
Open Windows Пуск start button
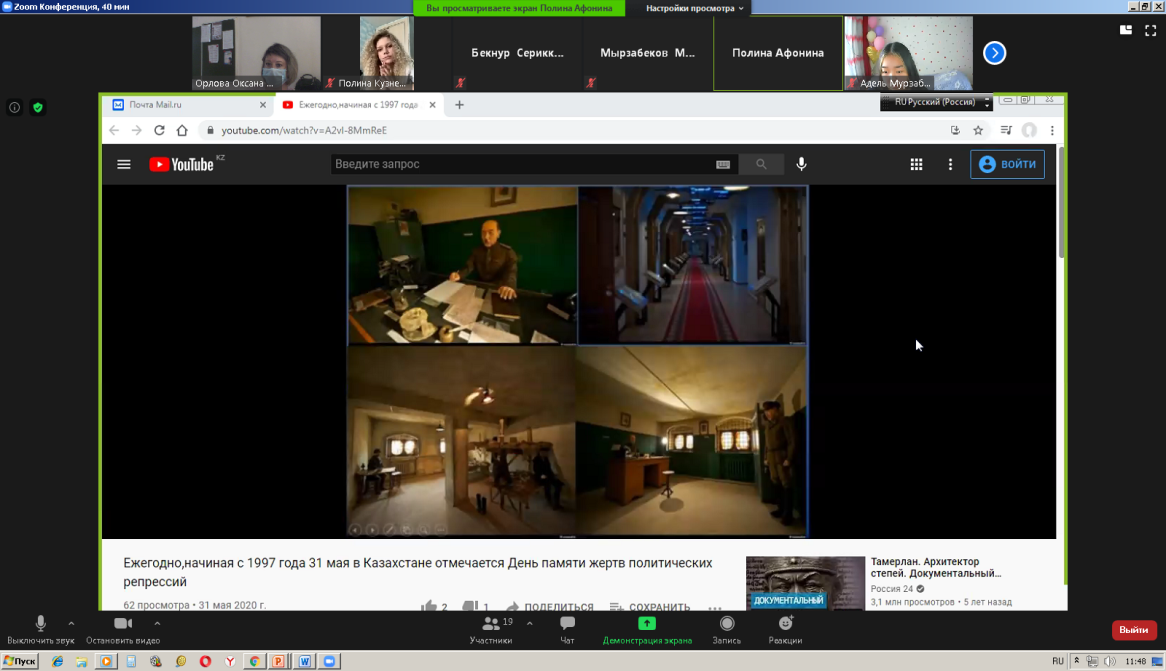point(20,661)
